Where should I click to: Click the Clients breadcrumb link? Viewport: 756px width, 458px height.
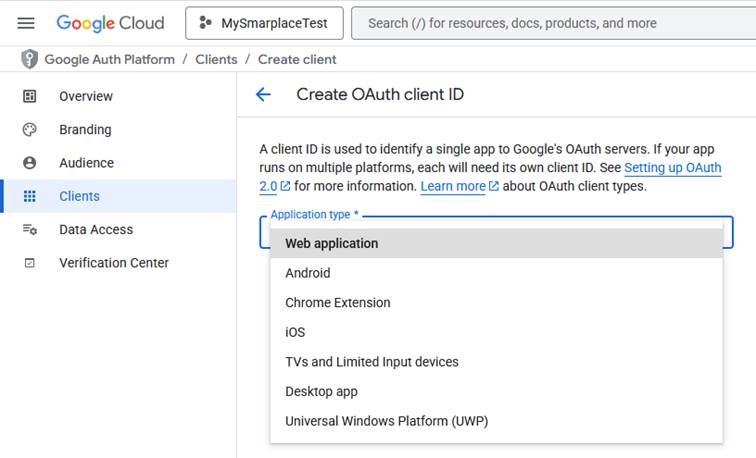216,59
